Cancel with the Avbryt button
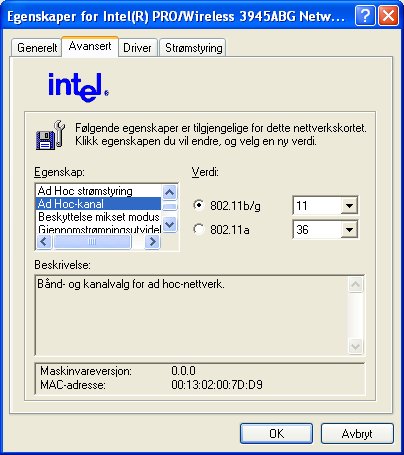The width and height of the screenshot is (404, 455). (x=357, y=433)
